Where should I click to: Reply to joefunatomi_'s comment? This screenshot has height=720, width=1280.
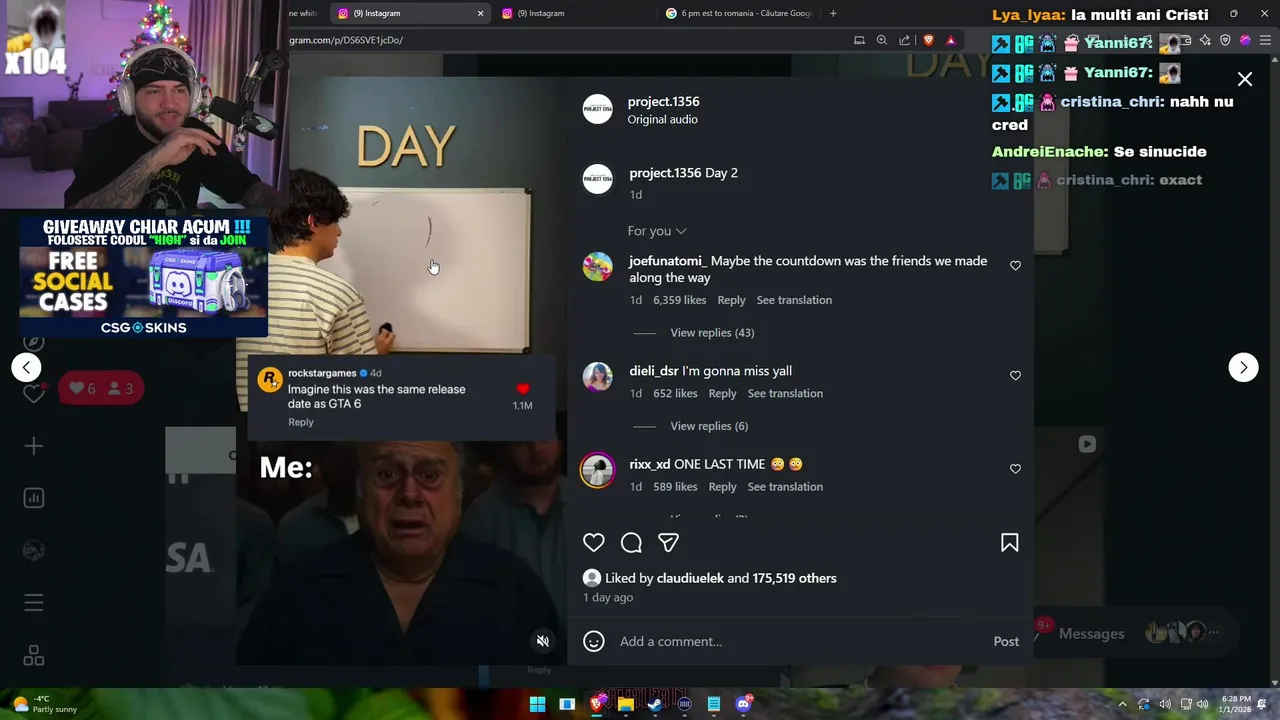tap(731, 300)
